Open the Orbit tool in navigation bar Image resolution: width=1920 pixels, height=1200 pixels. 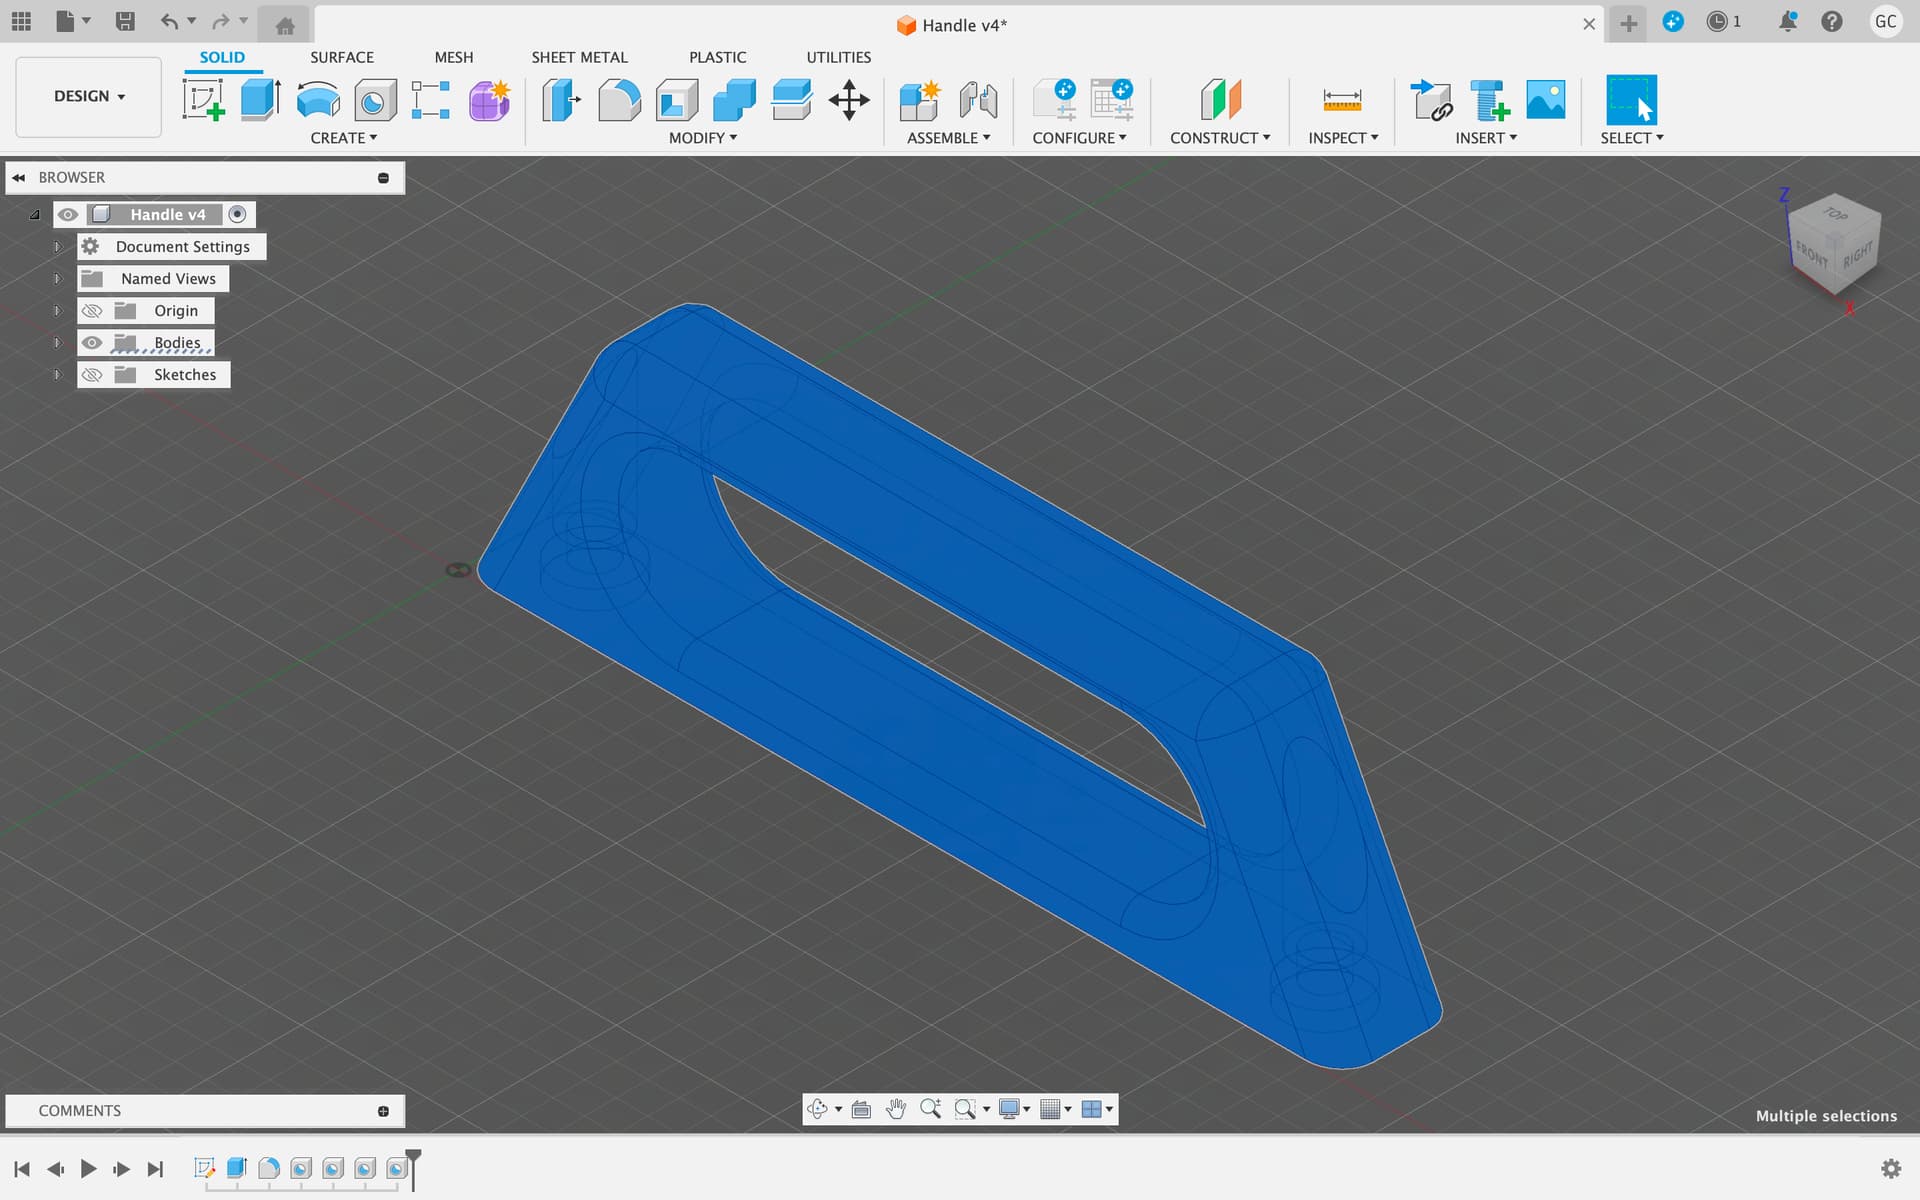(x=817, y=1109)
